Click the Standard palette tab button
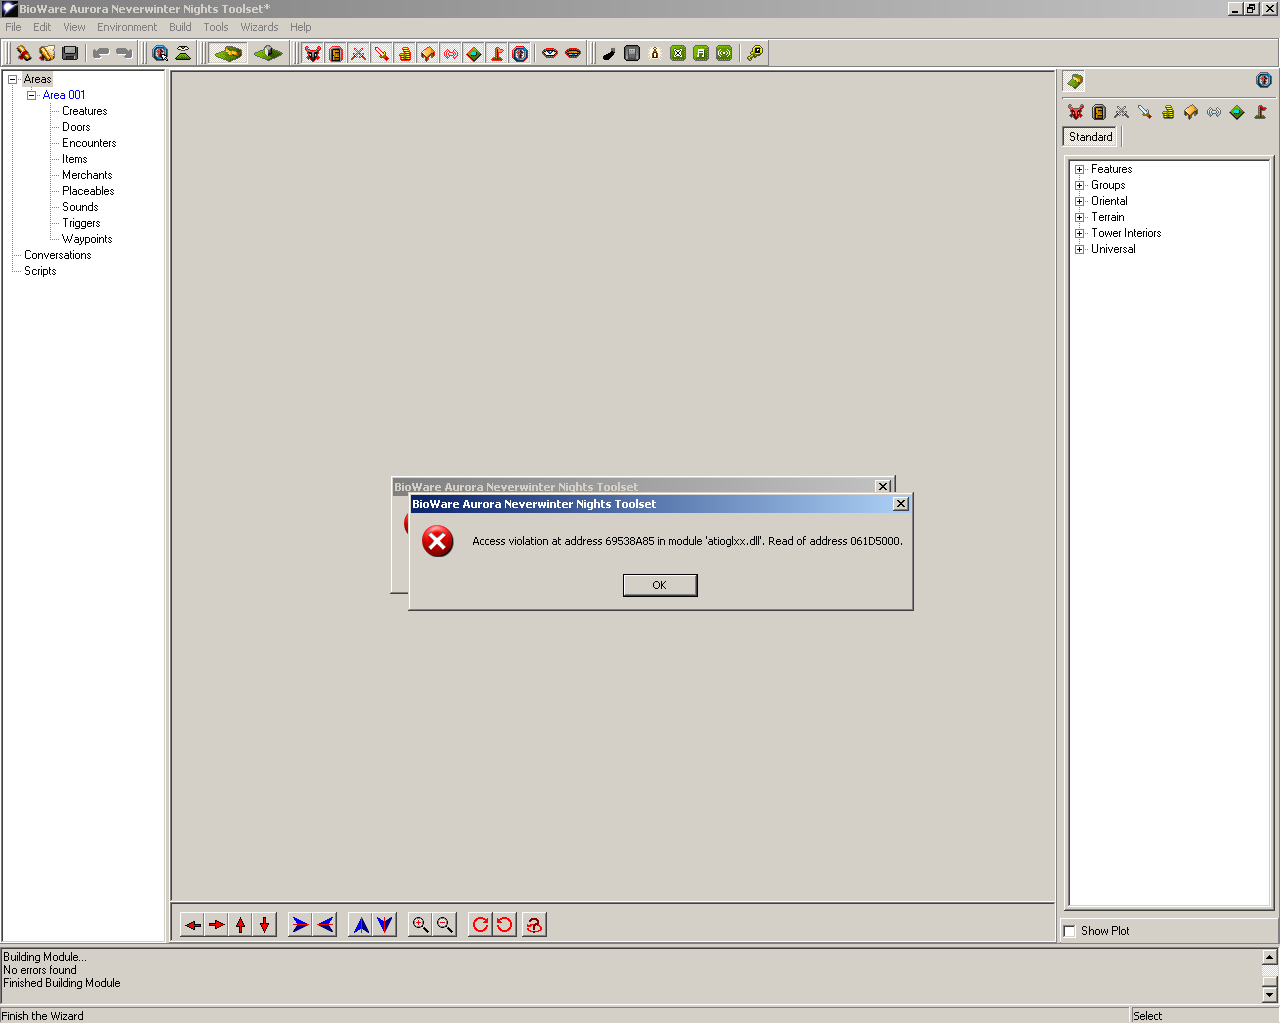Screen dimensions: 1280x1024 (1090, 137)
